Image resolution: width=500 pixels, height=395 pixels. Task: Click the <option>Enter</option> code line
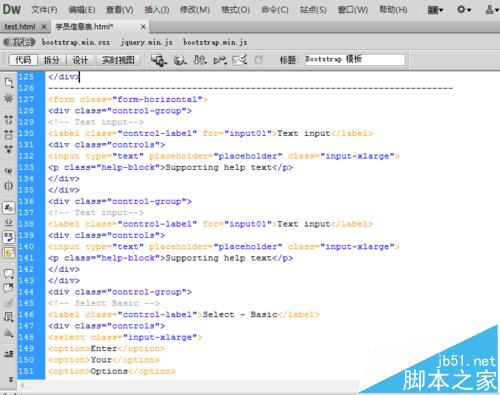coord(106,349)
